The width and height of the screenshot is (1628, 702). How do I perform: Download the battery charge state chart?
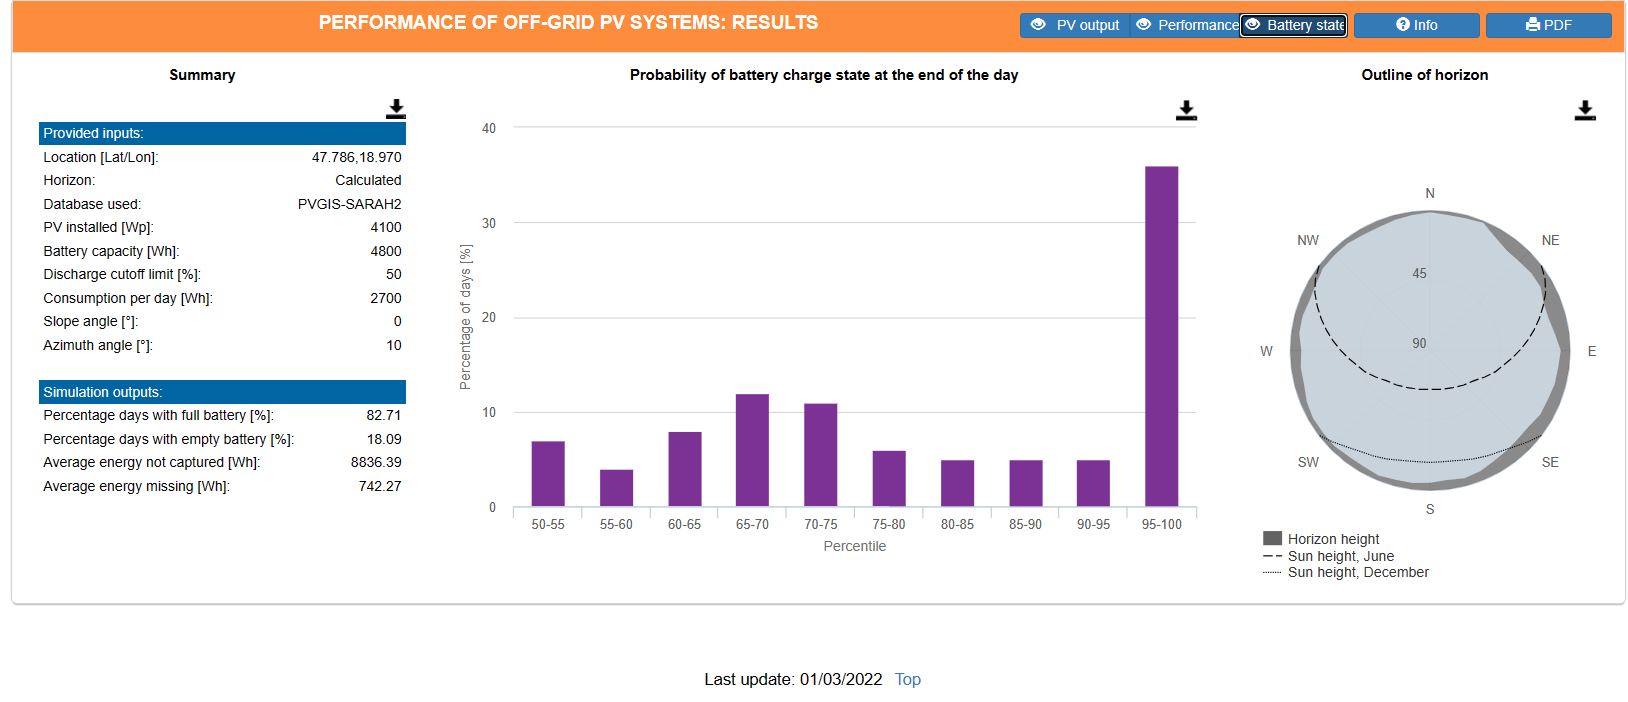click(1186, 110)
